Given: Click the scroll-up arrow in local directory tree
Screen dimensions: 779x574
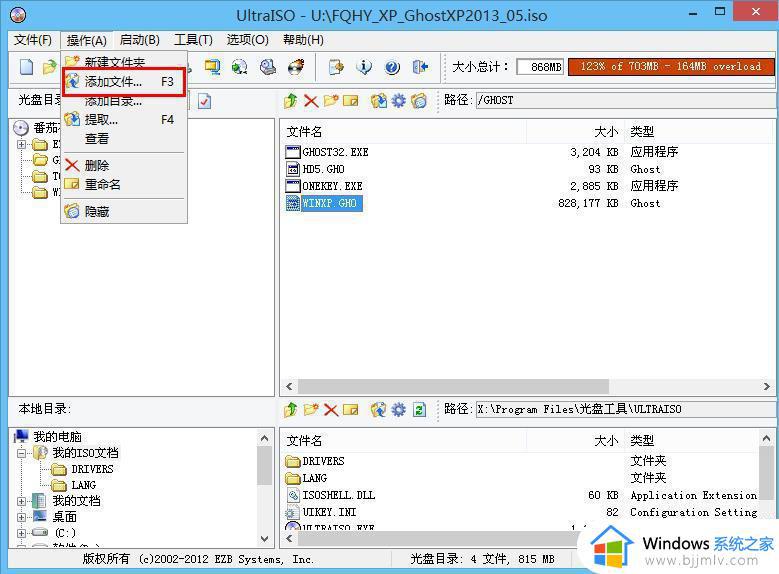Looking at the screenshot, I should click(x=264, y=438).
